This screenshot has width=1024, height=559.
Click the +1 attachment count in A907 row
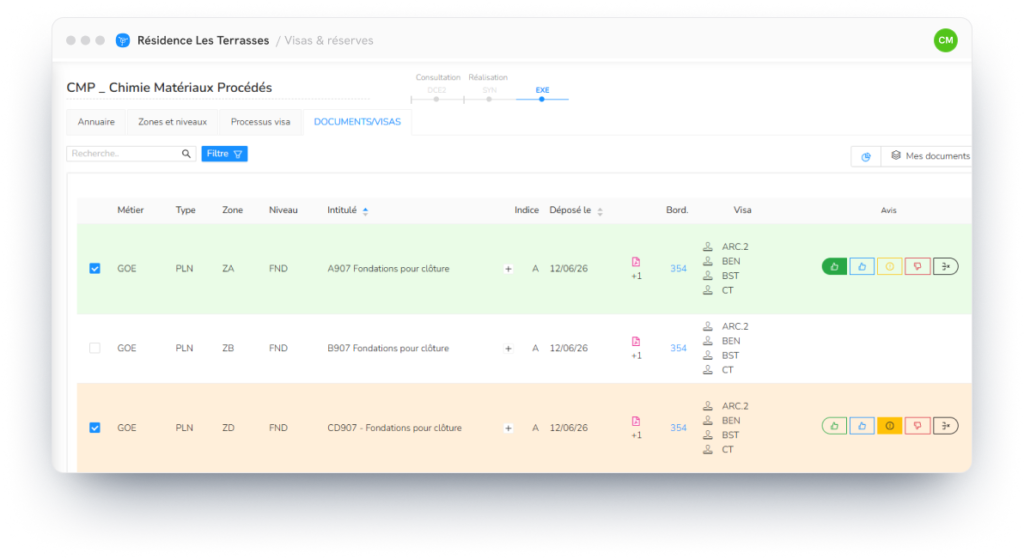point(636,276)
